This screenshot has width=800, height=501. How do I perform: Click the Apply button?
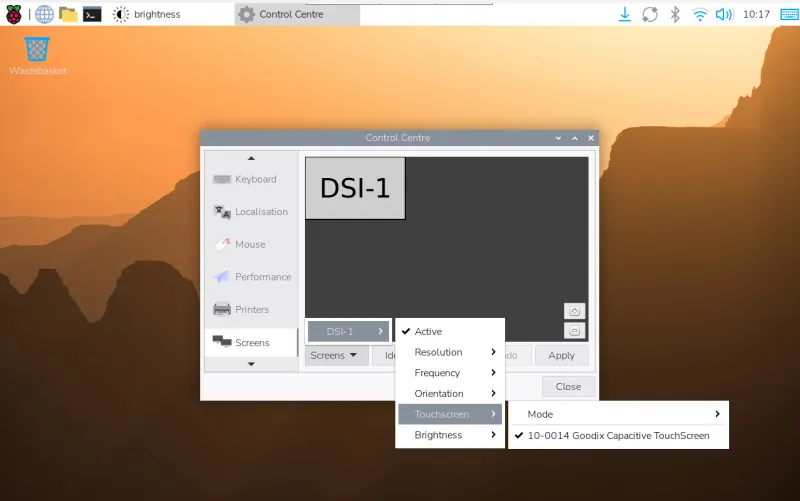click(x=561, y=355)
